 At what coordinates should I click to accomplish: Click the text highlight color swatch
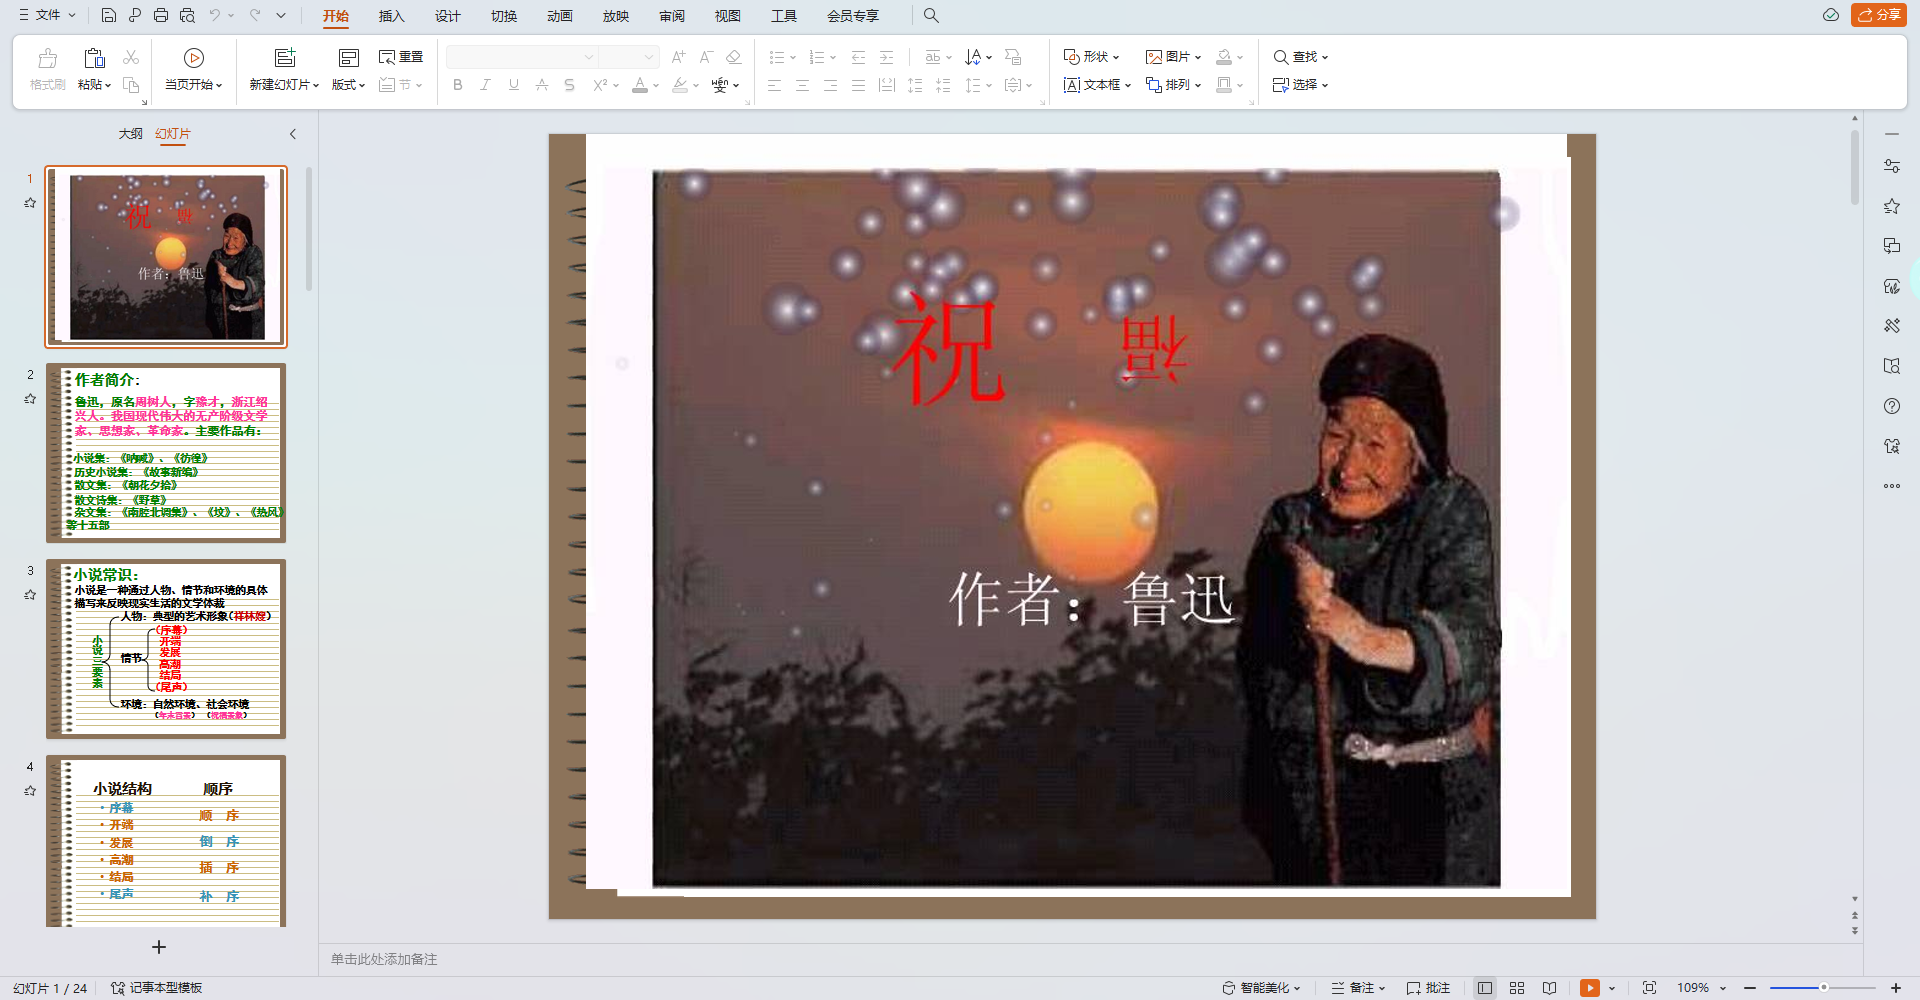click(x=680, y=85)
